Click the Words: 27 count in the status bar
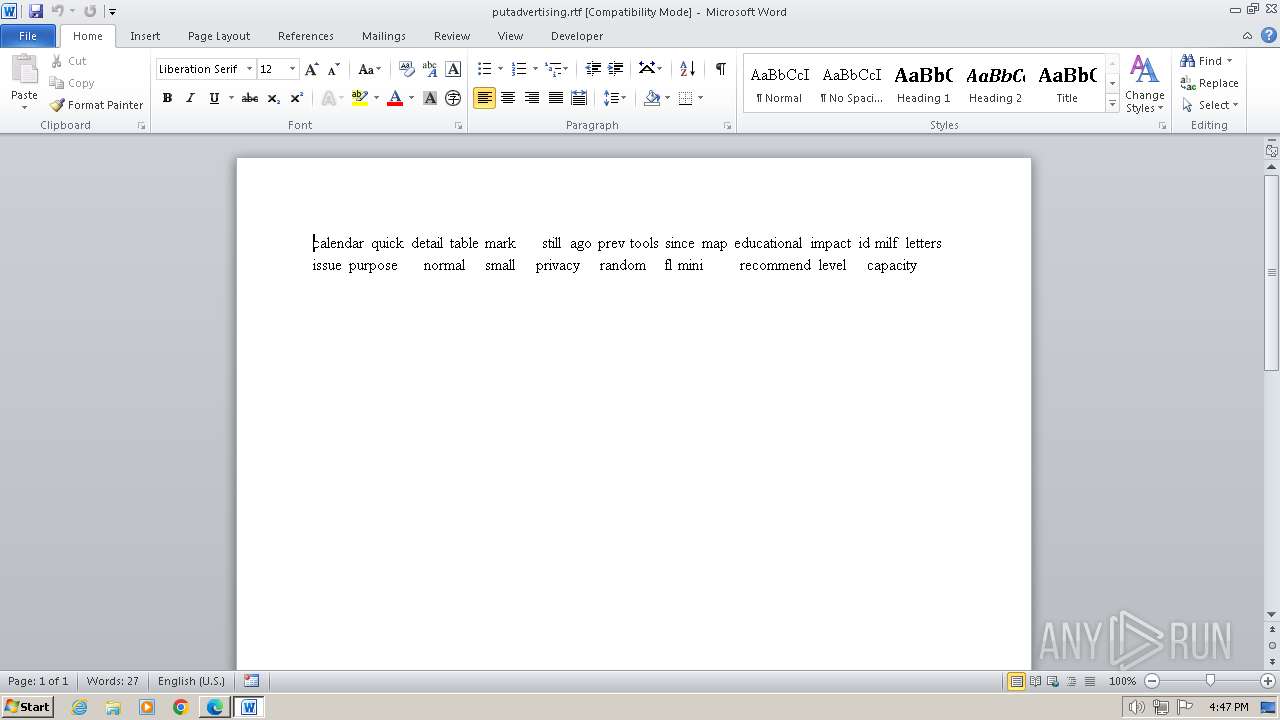Viewport: 1280px width, 720px height. tap(113, 681)
